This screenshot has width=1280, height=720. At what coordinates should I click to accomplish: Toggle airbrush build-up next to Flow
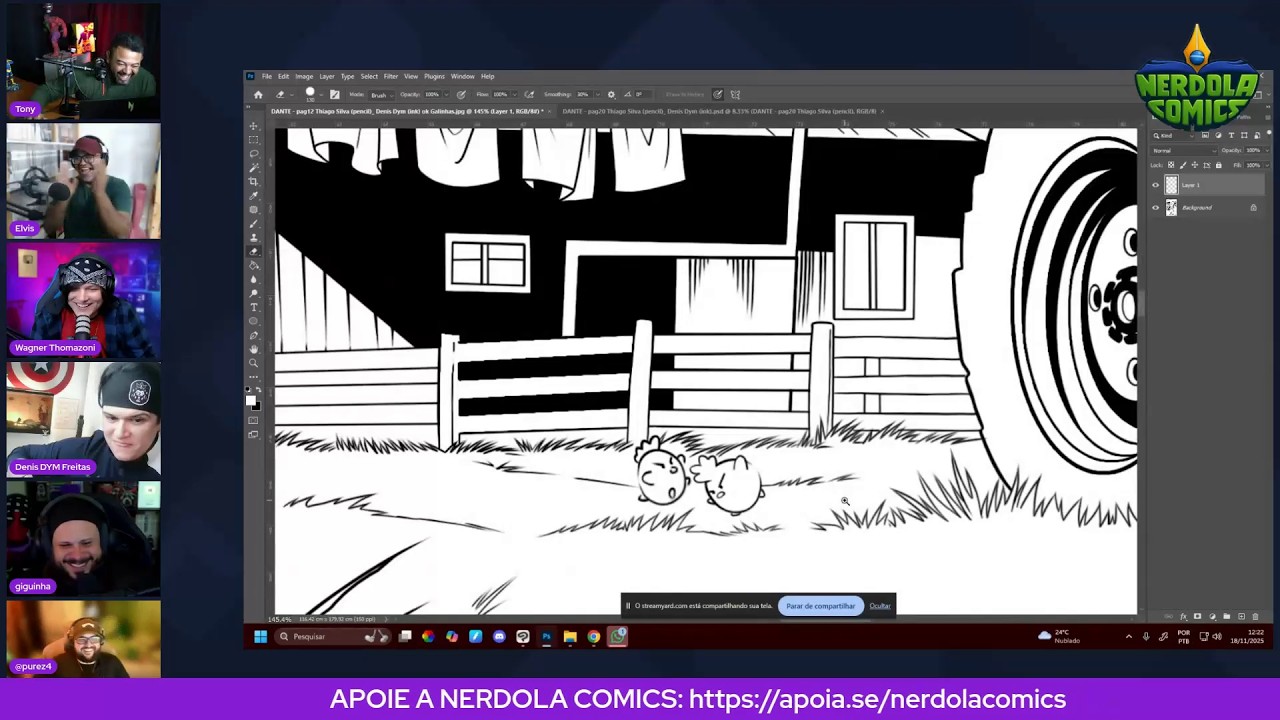(529, 95)
